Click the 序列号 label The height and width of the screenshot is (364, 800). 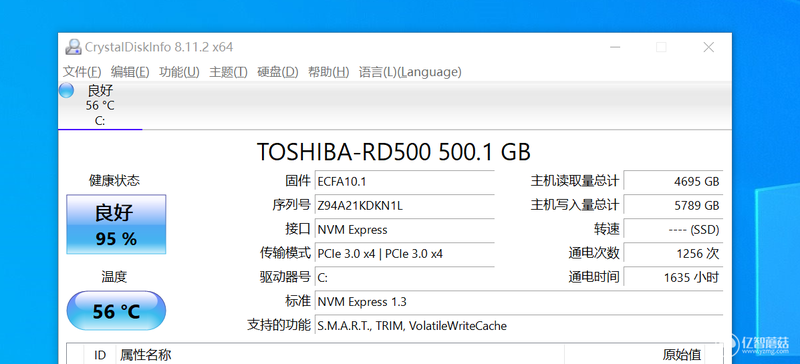(x=291, y=205)
